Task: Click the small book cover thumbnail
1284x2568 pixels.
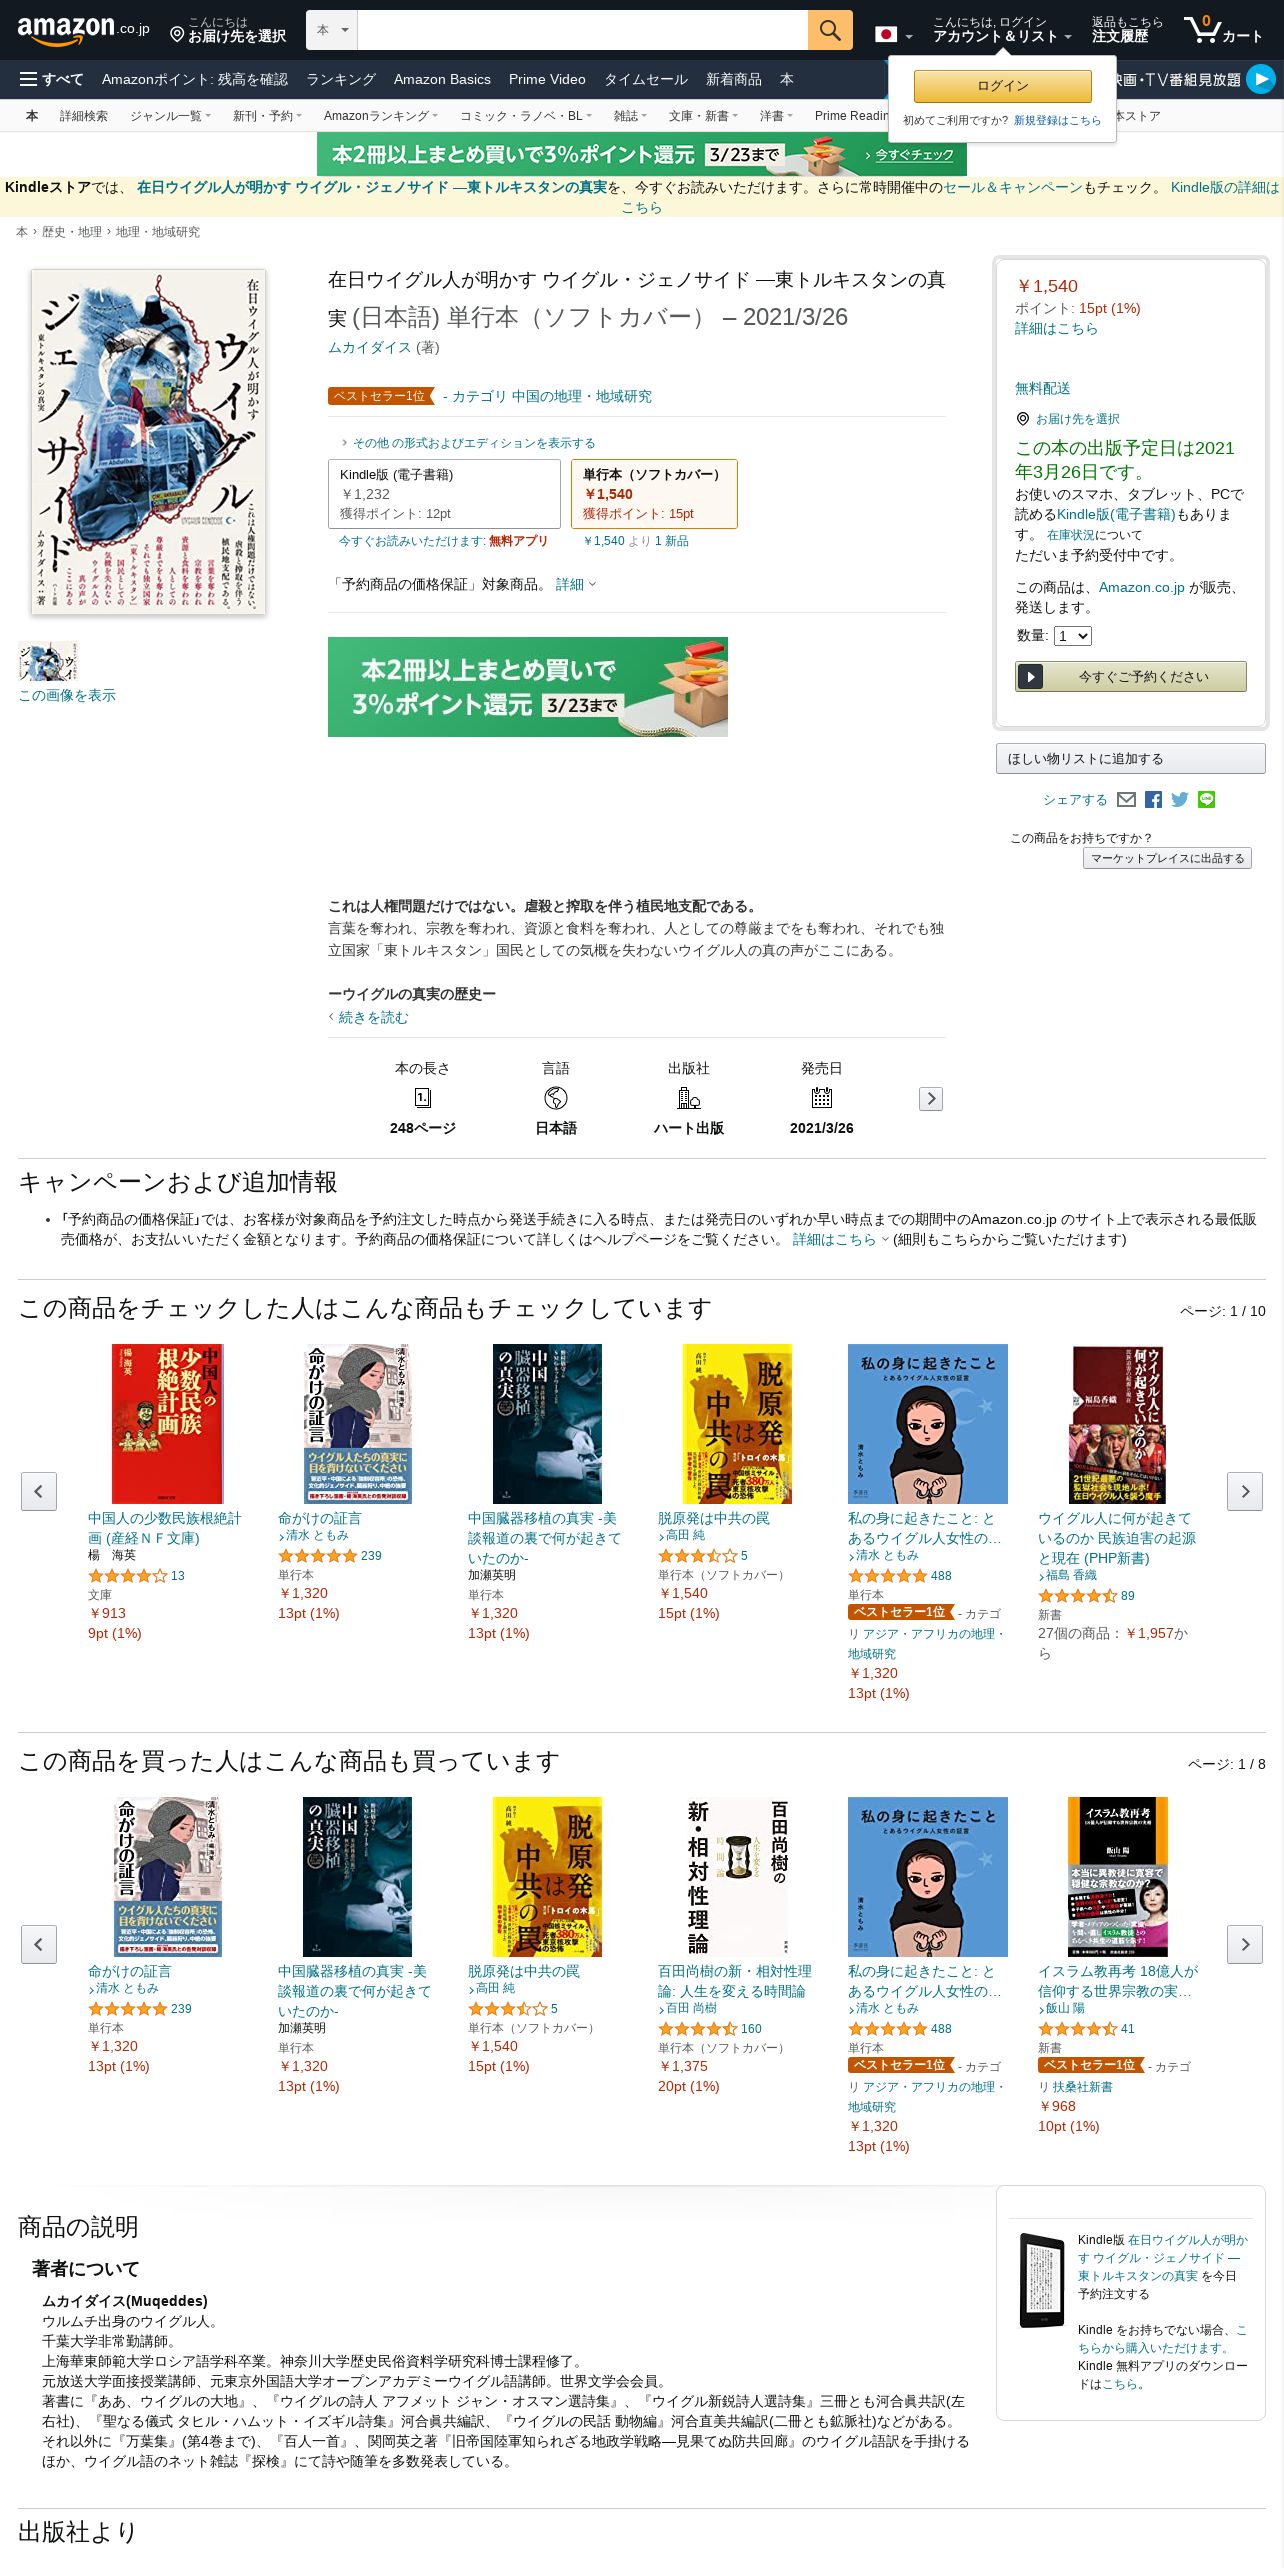Action: (48, 662)
